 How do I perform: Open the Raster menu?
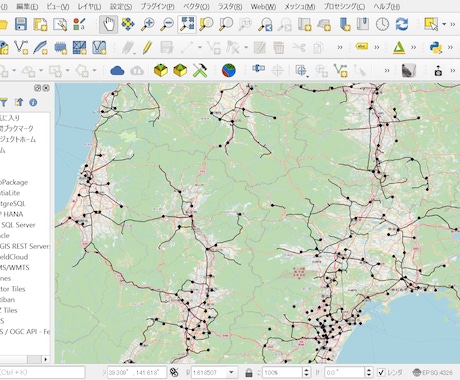pyautogui.click(x=230, y=7)
